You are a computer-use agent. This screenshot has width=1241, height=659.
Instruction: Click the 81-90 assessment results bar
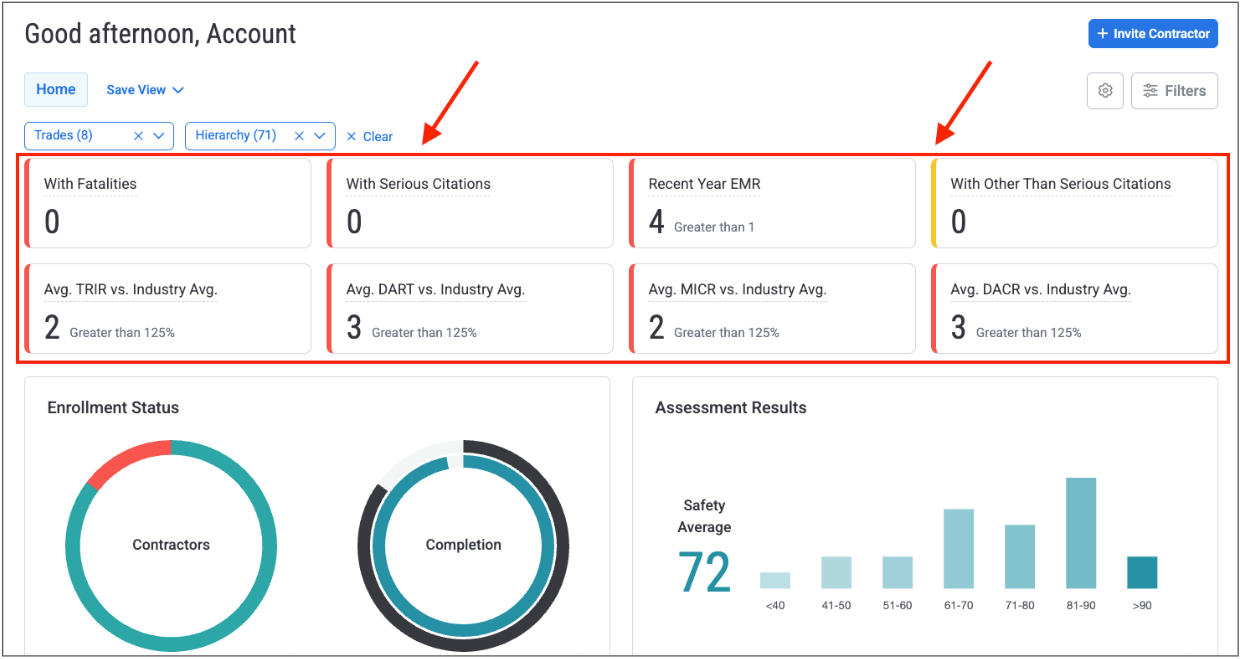(1080, 533)
